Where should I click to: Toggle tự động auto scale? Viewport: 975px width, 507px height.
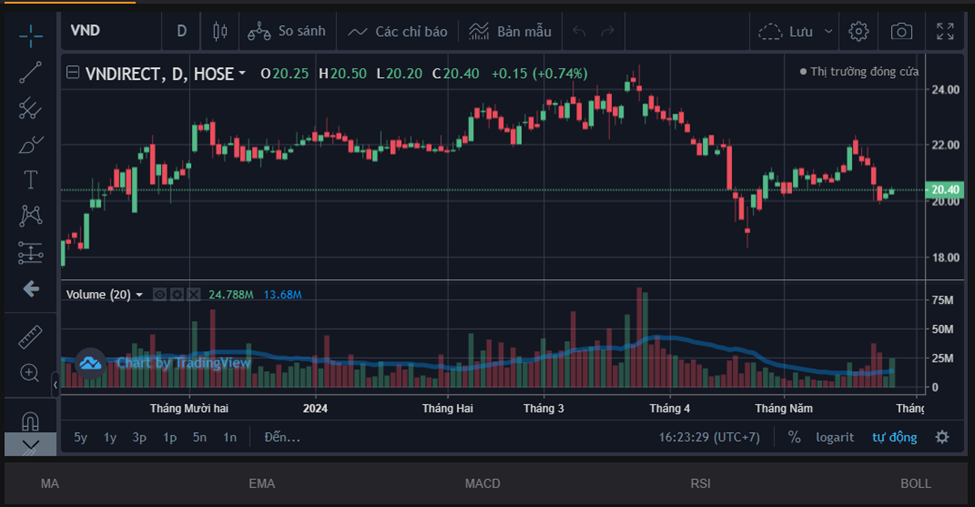[x=894, y=437]
